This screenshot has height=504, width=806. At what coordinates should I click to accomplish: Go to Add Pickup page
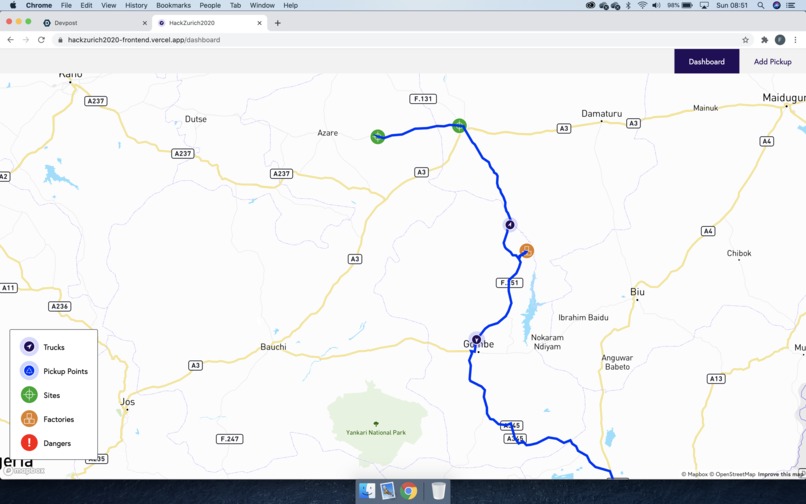(x=772, y=61)
